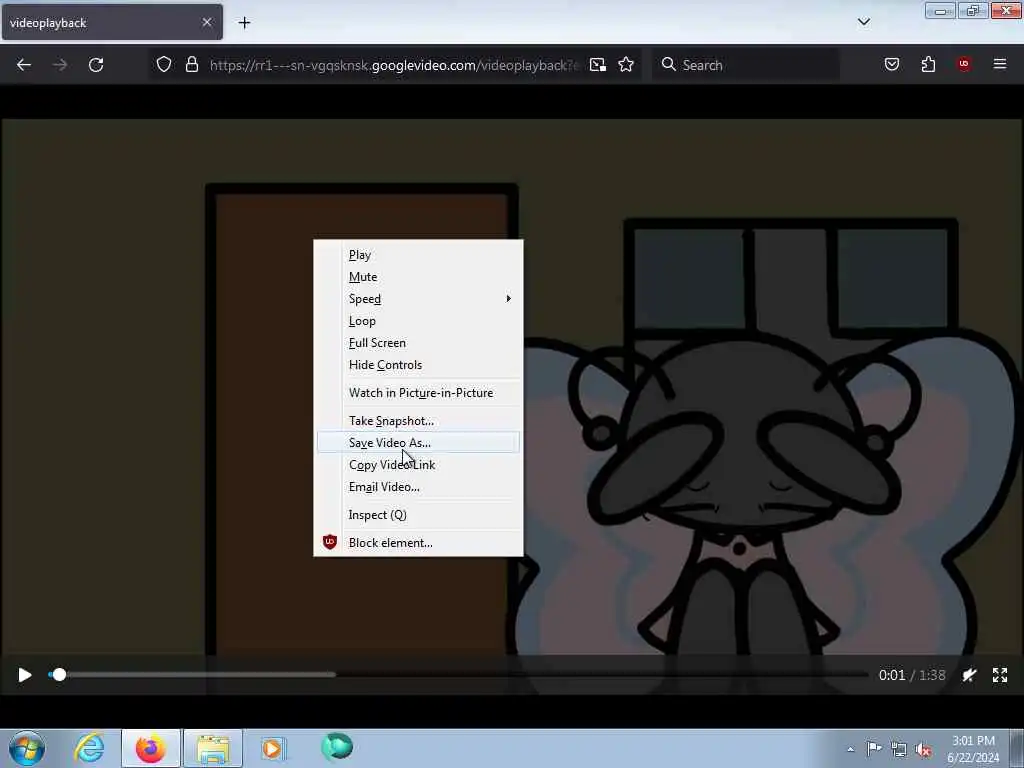Open the Firefox hamburger menu
Viewport: 1024px width, 768px height.
[1000, 64]
